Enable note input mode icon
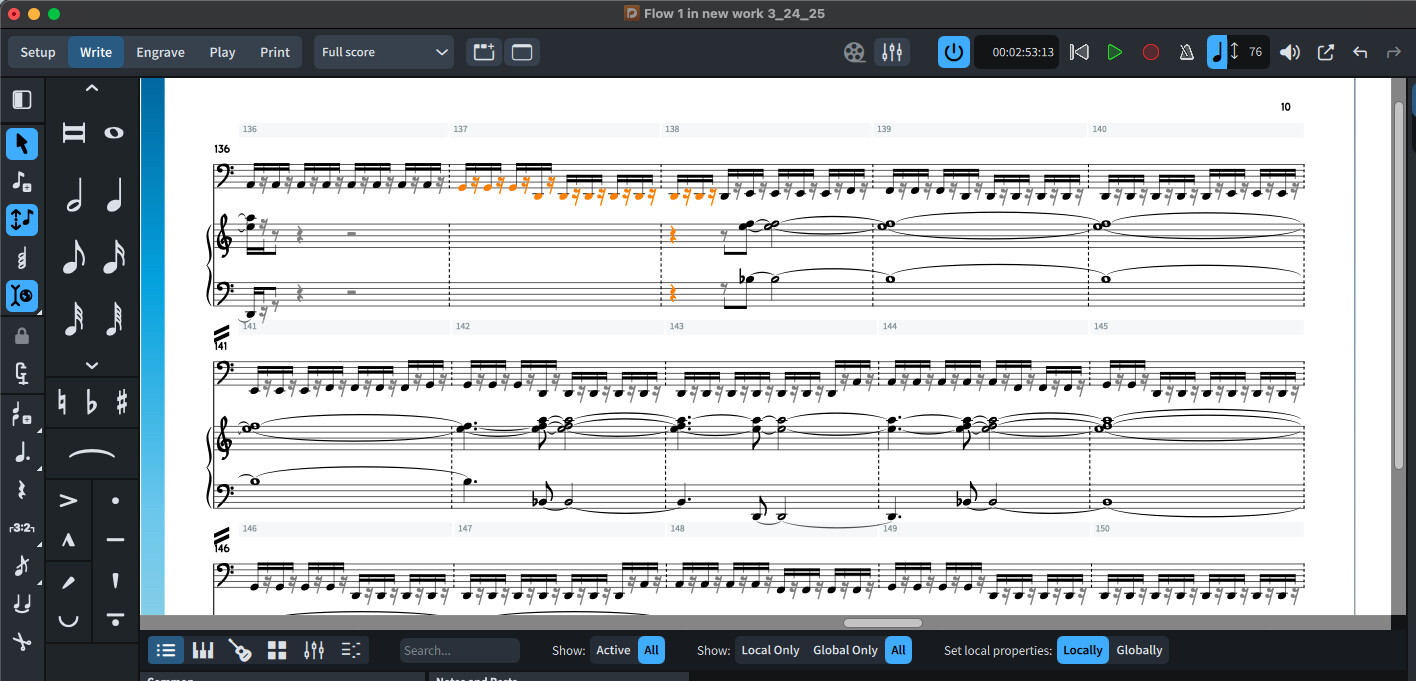 tap(22, 182)
